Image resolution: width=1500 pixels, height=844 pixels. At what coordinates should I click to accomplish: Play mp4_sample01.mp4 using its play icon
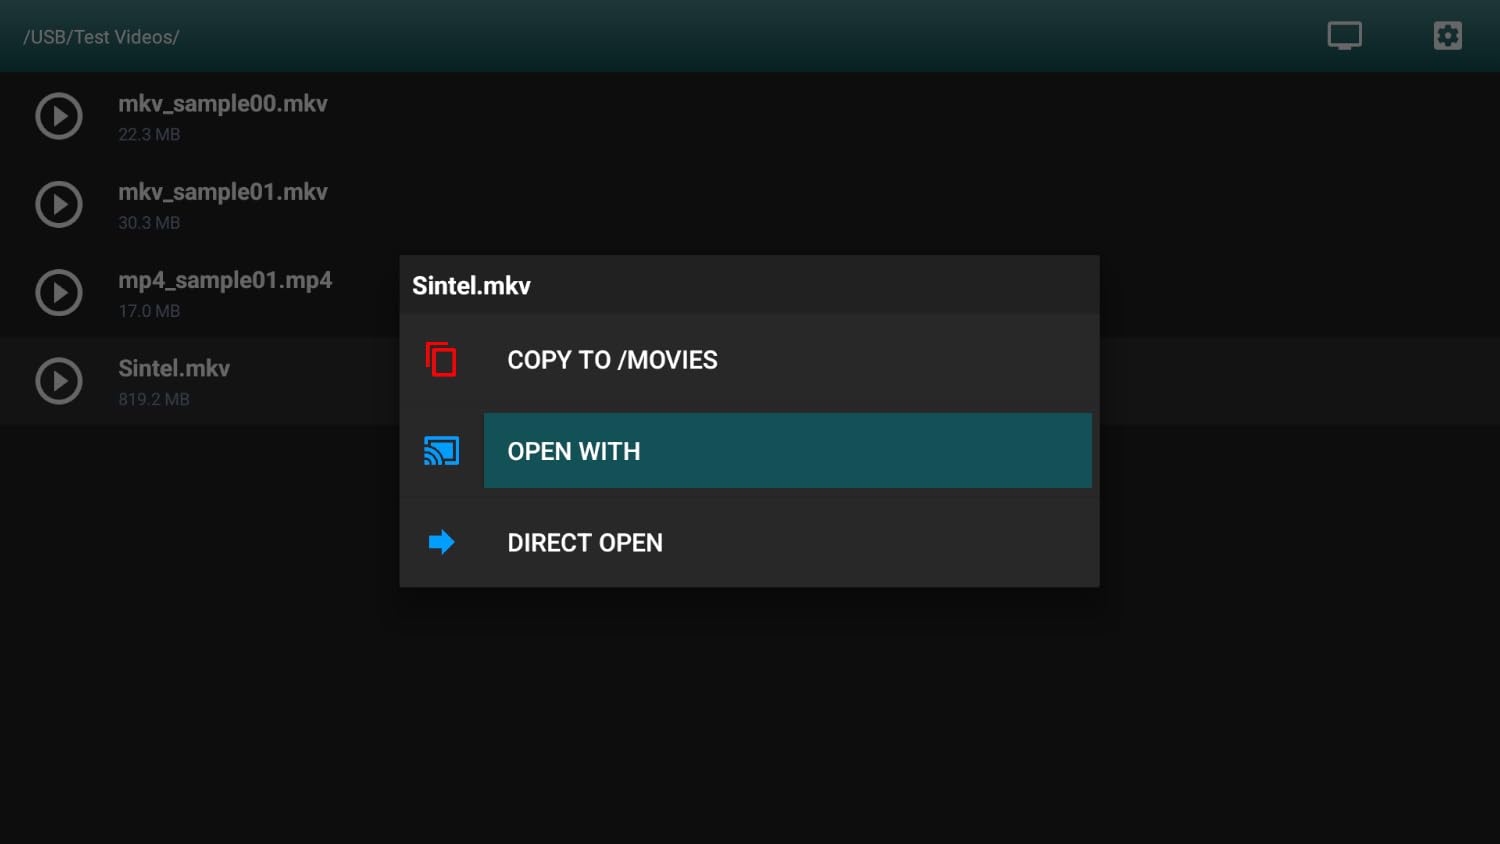pyautogui.click(x=59, y=293)
